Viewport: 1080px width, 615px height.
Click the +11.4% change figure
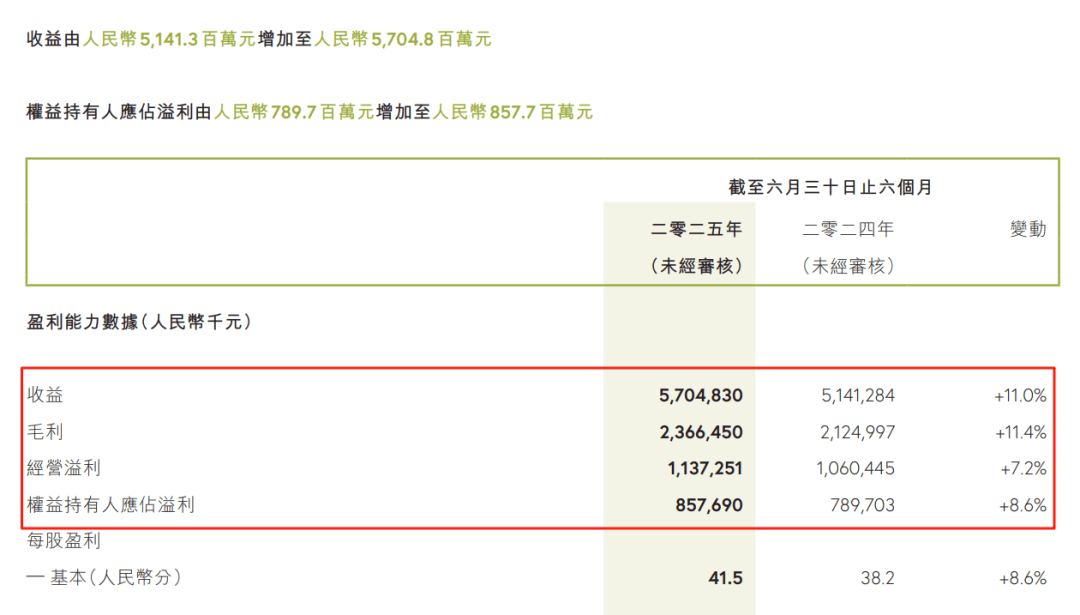[1020, 432]
